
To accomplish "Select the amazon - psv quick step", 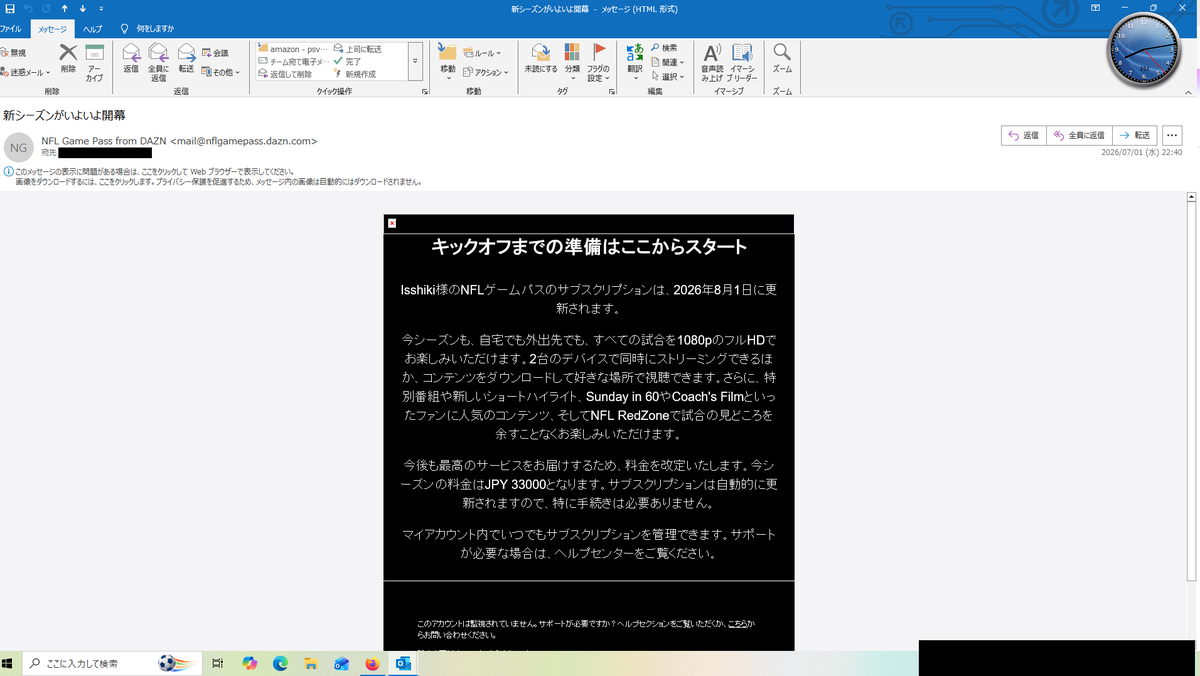I will click(x=292, y=48).
